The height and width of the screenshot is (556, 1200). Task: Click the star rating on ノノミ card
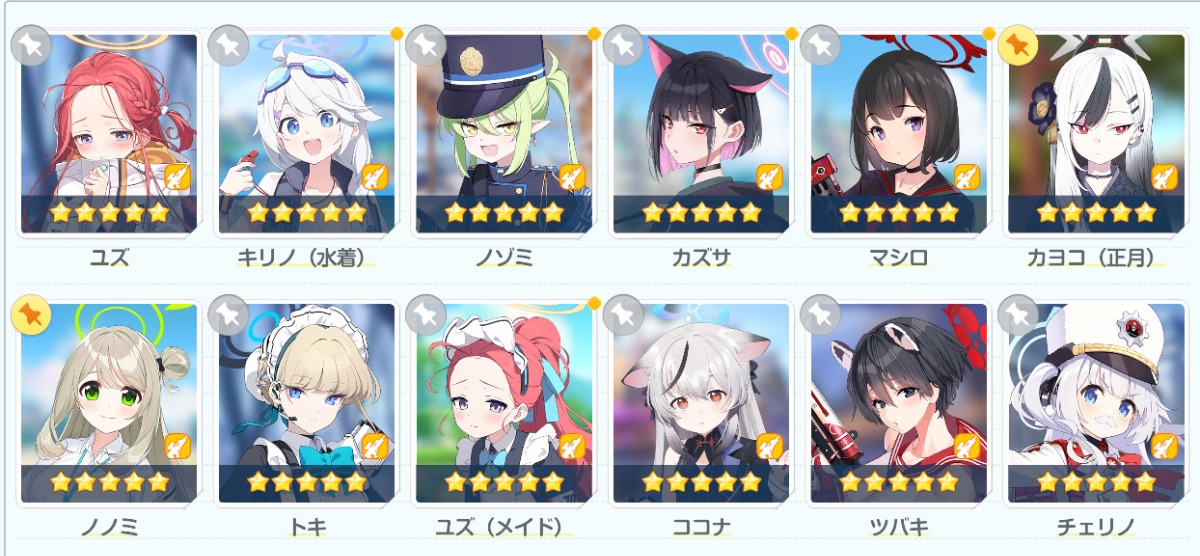(109, 482)
